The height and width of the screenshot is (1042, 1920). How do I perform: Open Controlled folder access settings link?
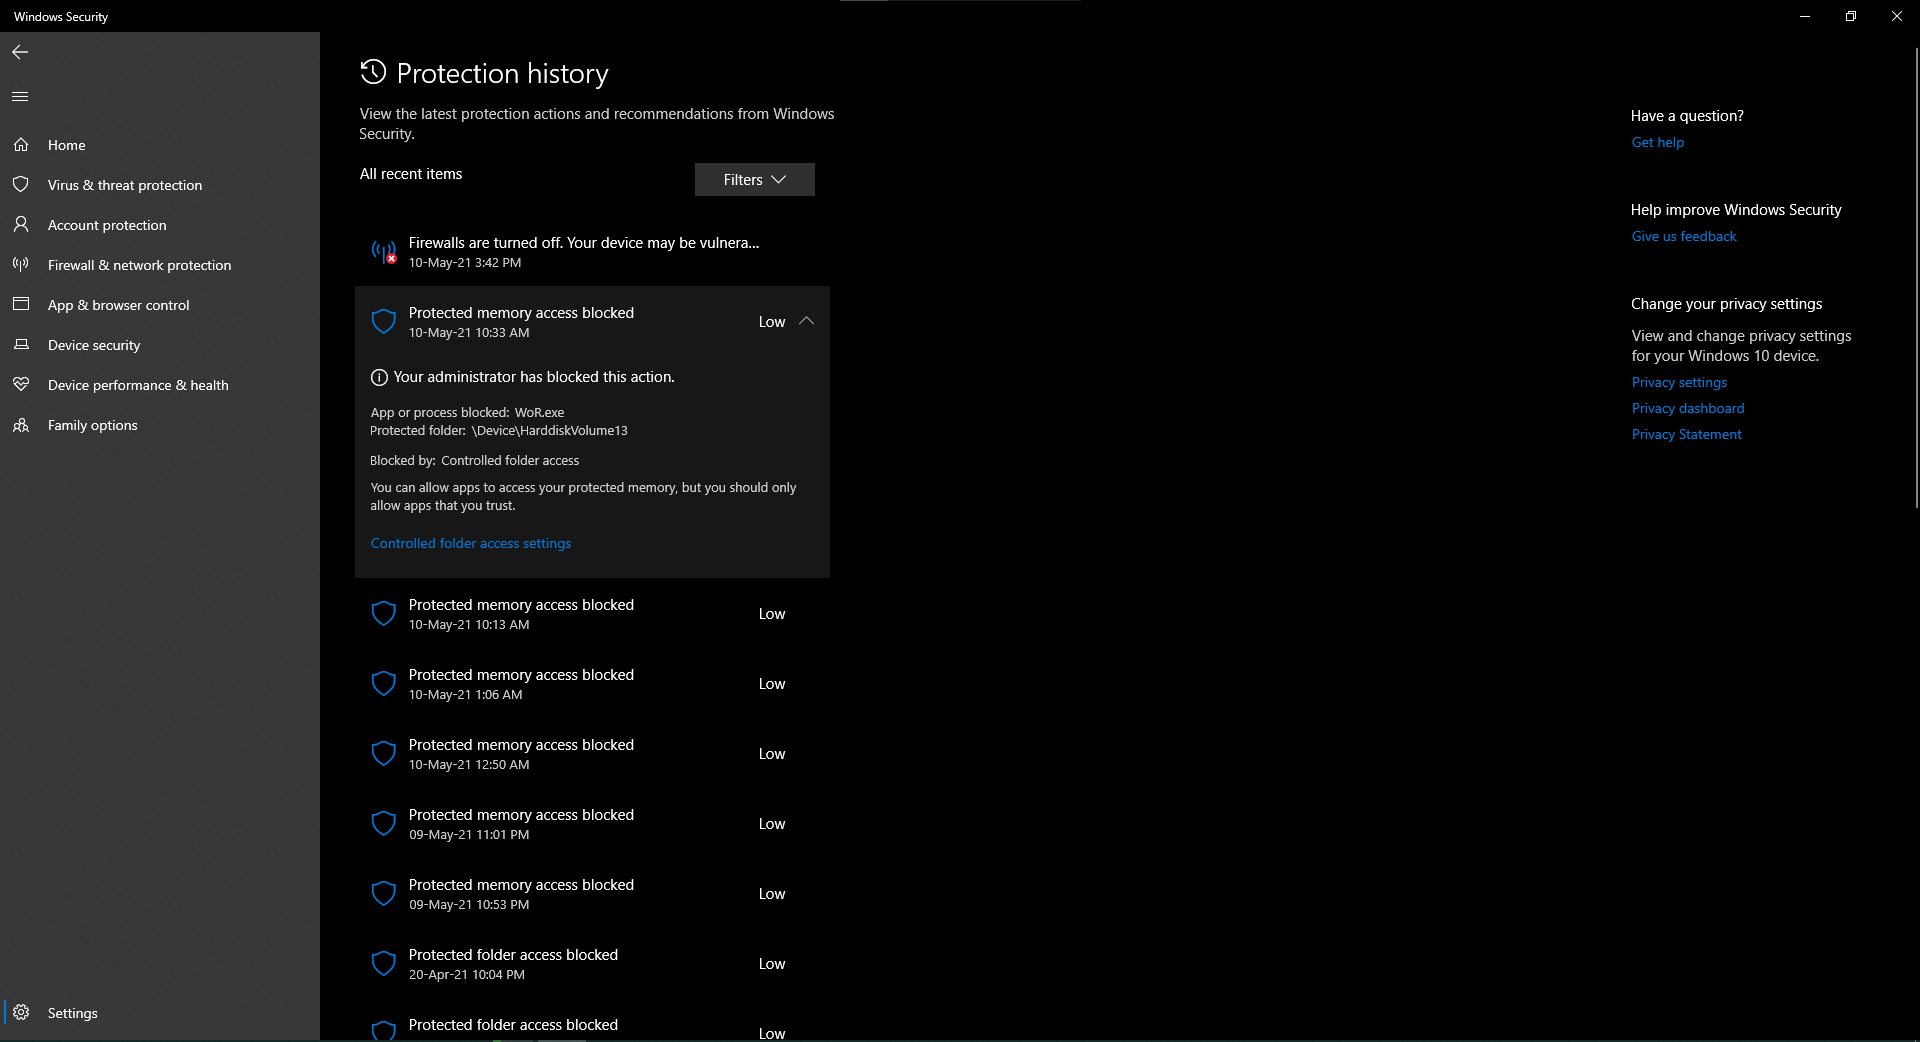click(x=471, y=544)
